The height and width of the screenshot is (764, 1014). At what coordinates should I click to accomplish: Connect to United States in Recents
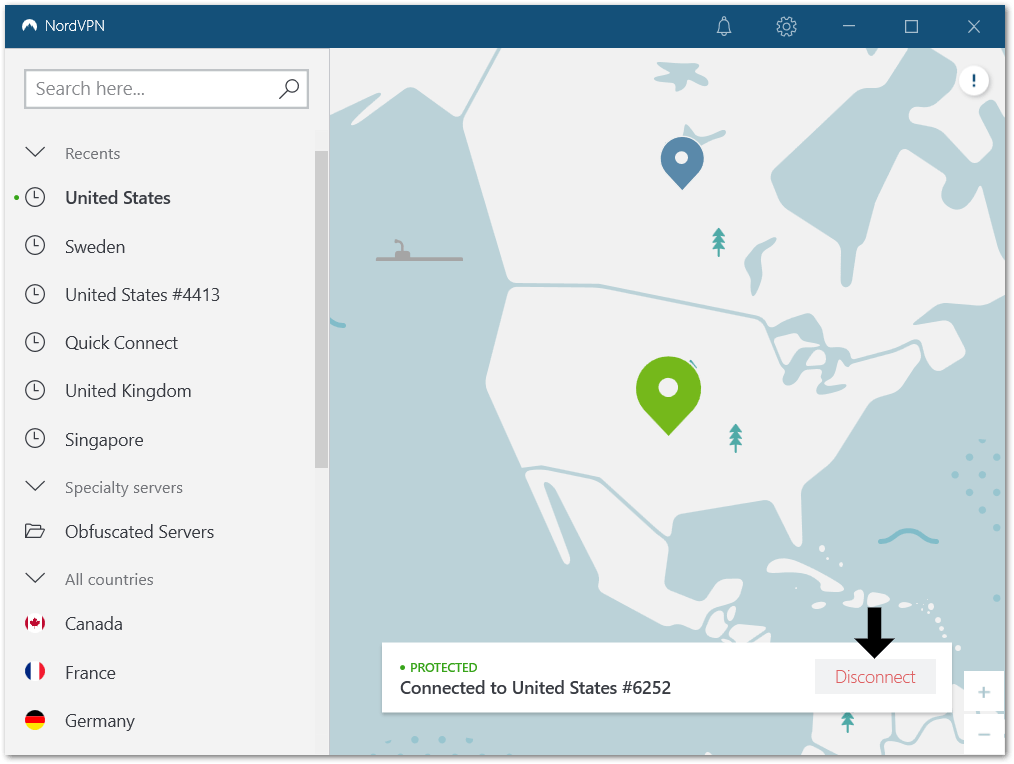click(118, 197)
